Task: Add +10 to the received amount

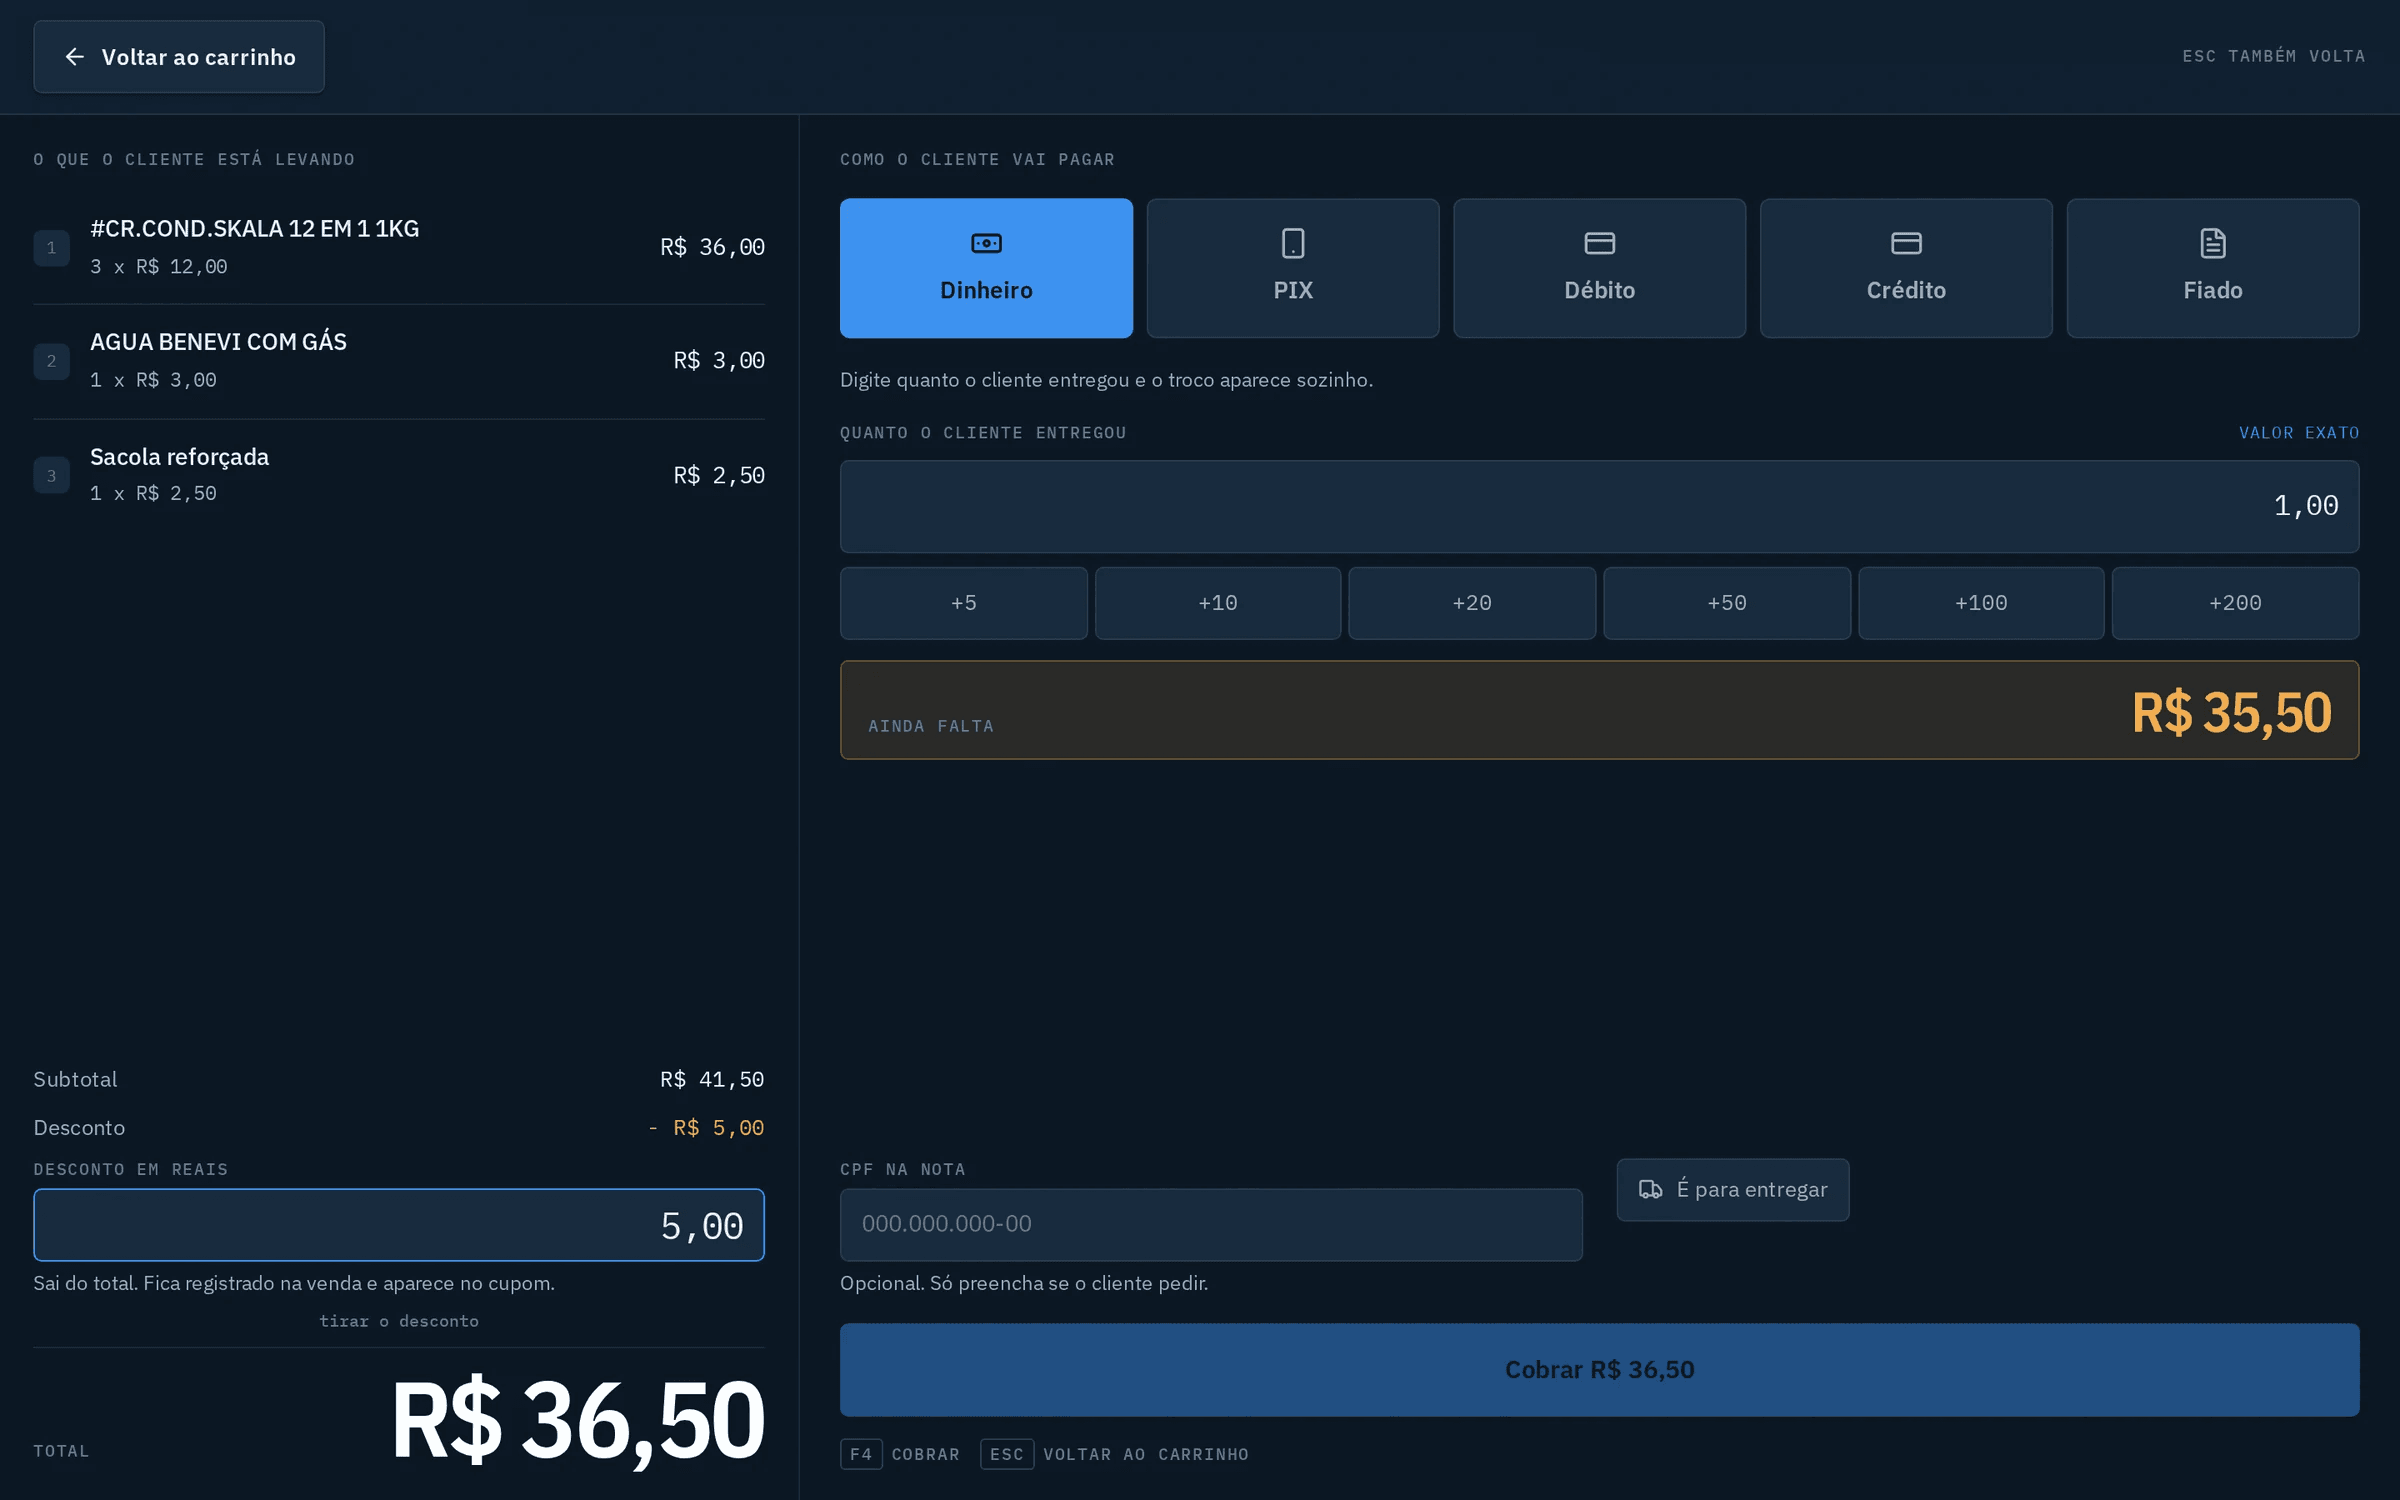Action: pos(1217,603)
